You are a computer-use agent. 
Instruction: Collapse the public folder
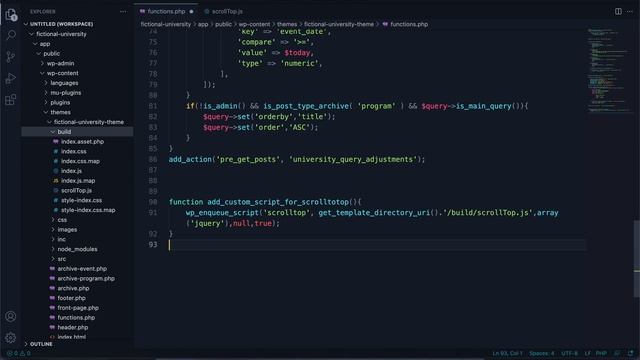click(51, 53)
